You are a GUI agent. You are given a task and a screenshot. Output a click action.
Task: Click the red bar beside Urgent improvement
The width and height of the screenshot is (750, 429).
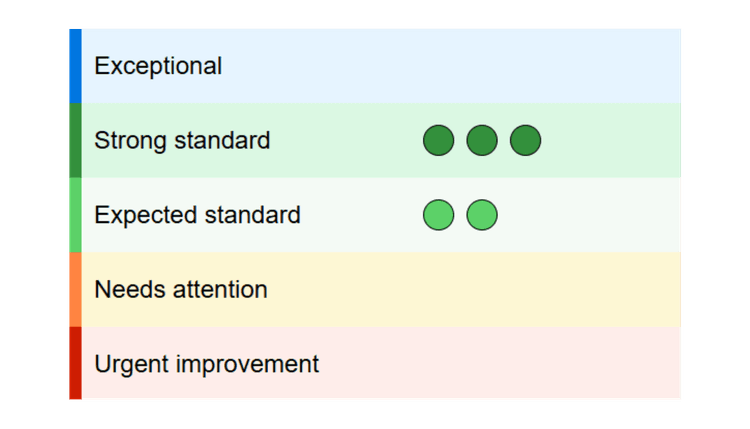pyautogui.click(x=75, y=364)
